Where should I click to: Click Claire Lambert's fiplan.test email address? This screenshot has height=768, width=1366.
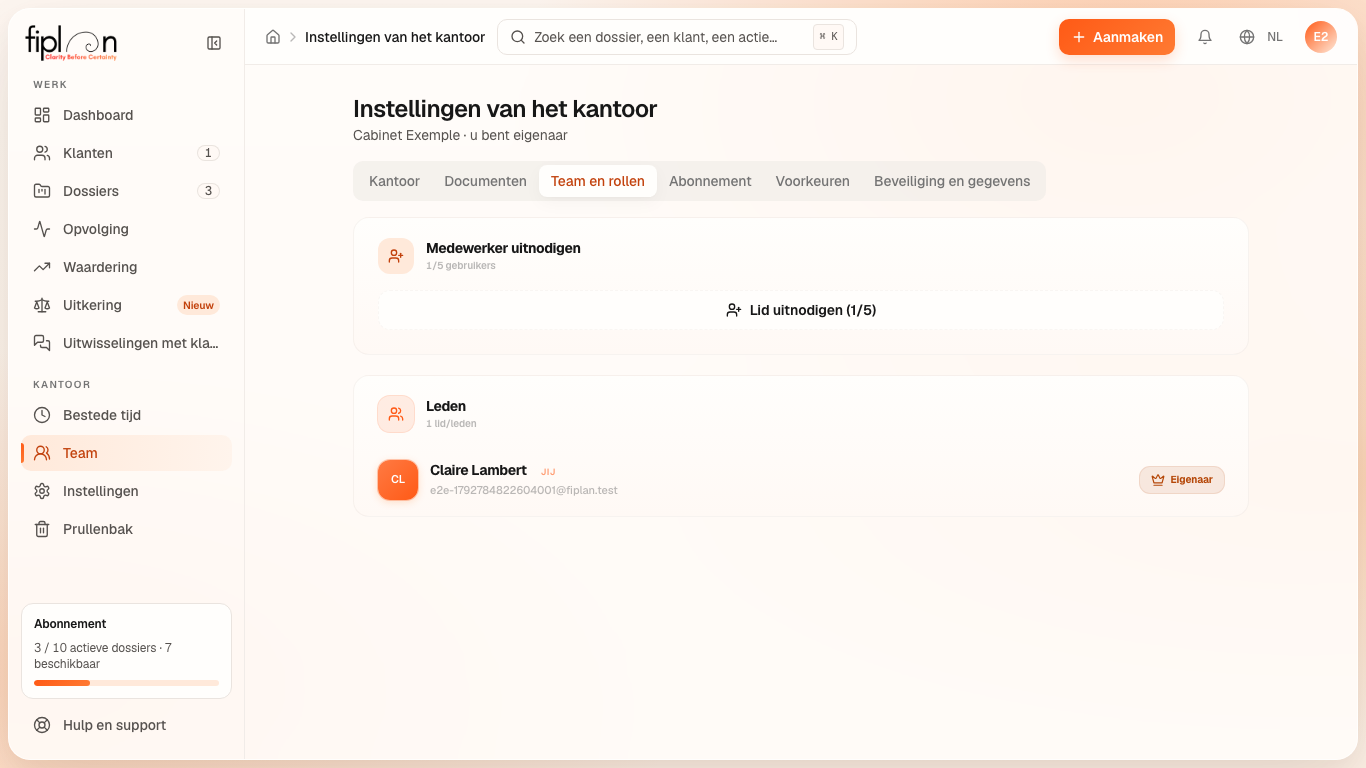point(524,490)
